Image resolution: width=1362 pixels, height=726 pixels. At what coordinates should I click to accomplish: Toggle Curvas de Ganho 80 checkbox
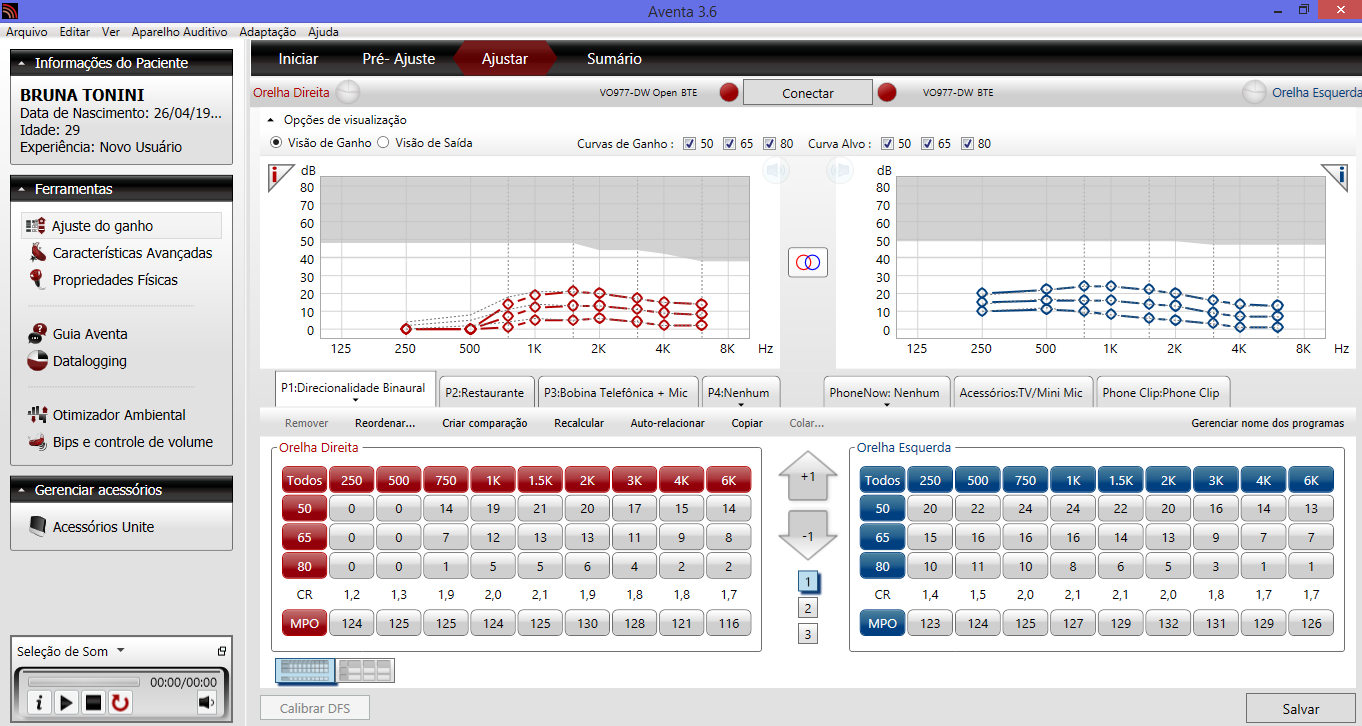(x=769, y=144)
